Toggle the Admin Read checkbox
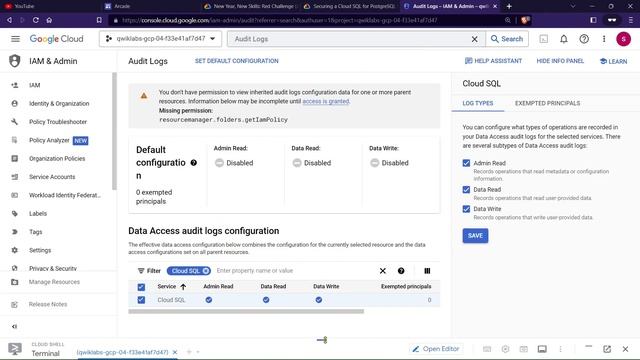 466,163
